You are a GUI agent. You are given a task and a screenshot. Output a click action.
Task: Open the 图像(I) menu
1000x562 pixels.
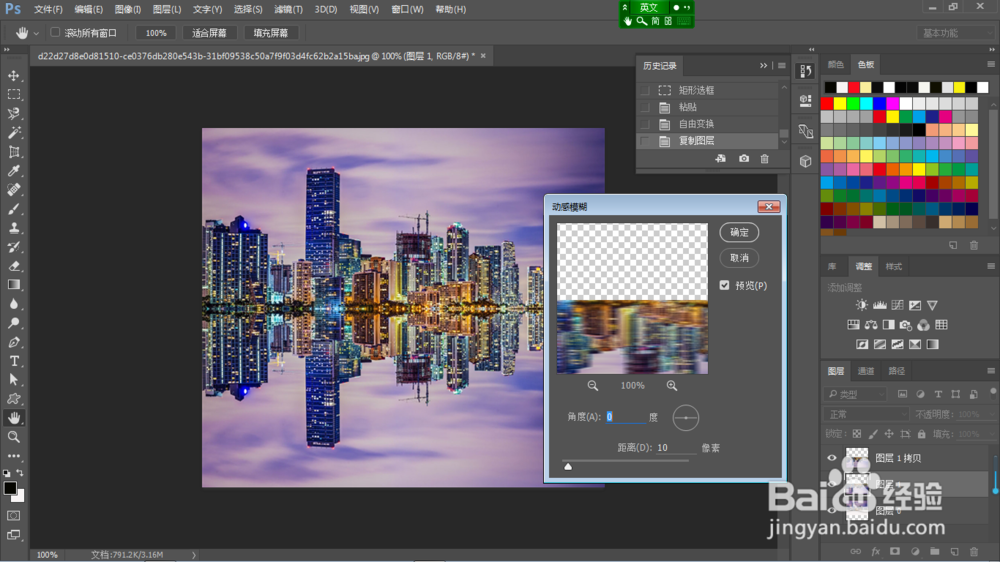tap(128, 10)
